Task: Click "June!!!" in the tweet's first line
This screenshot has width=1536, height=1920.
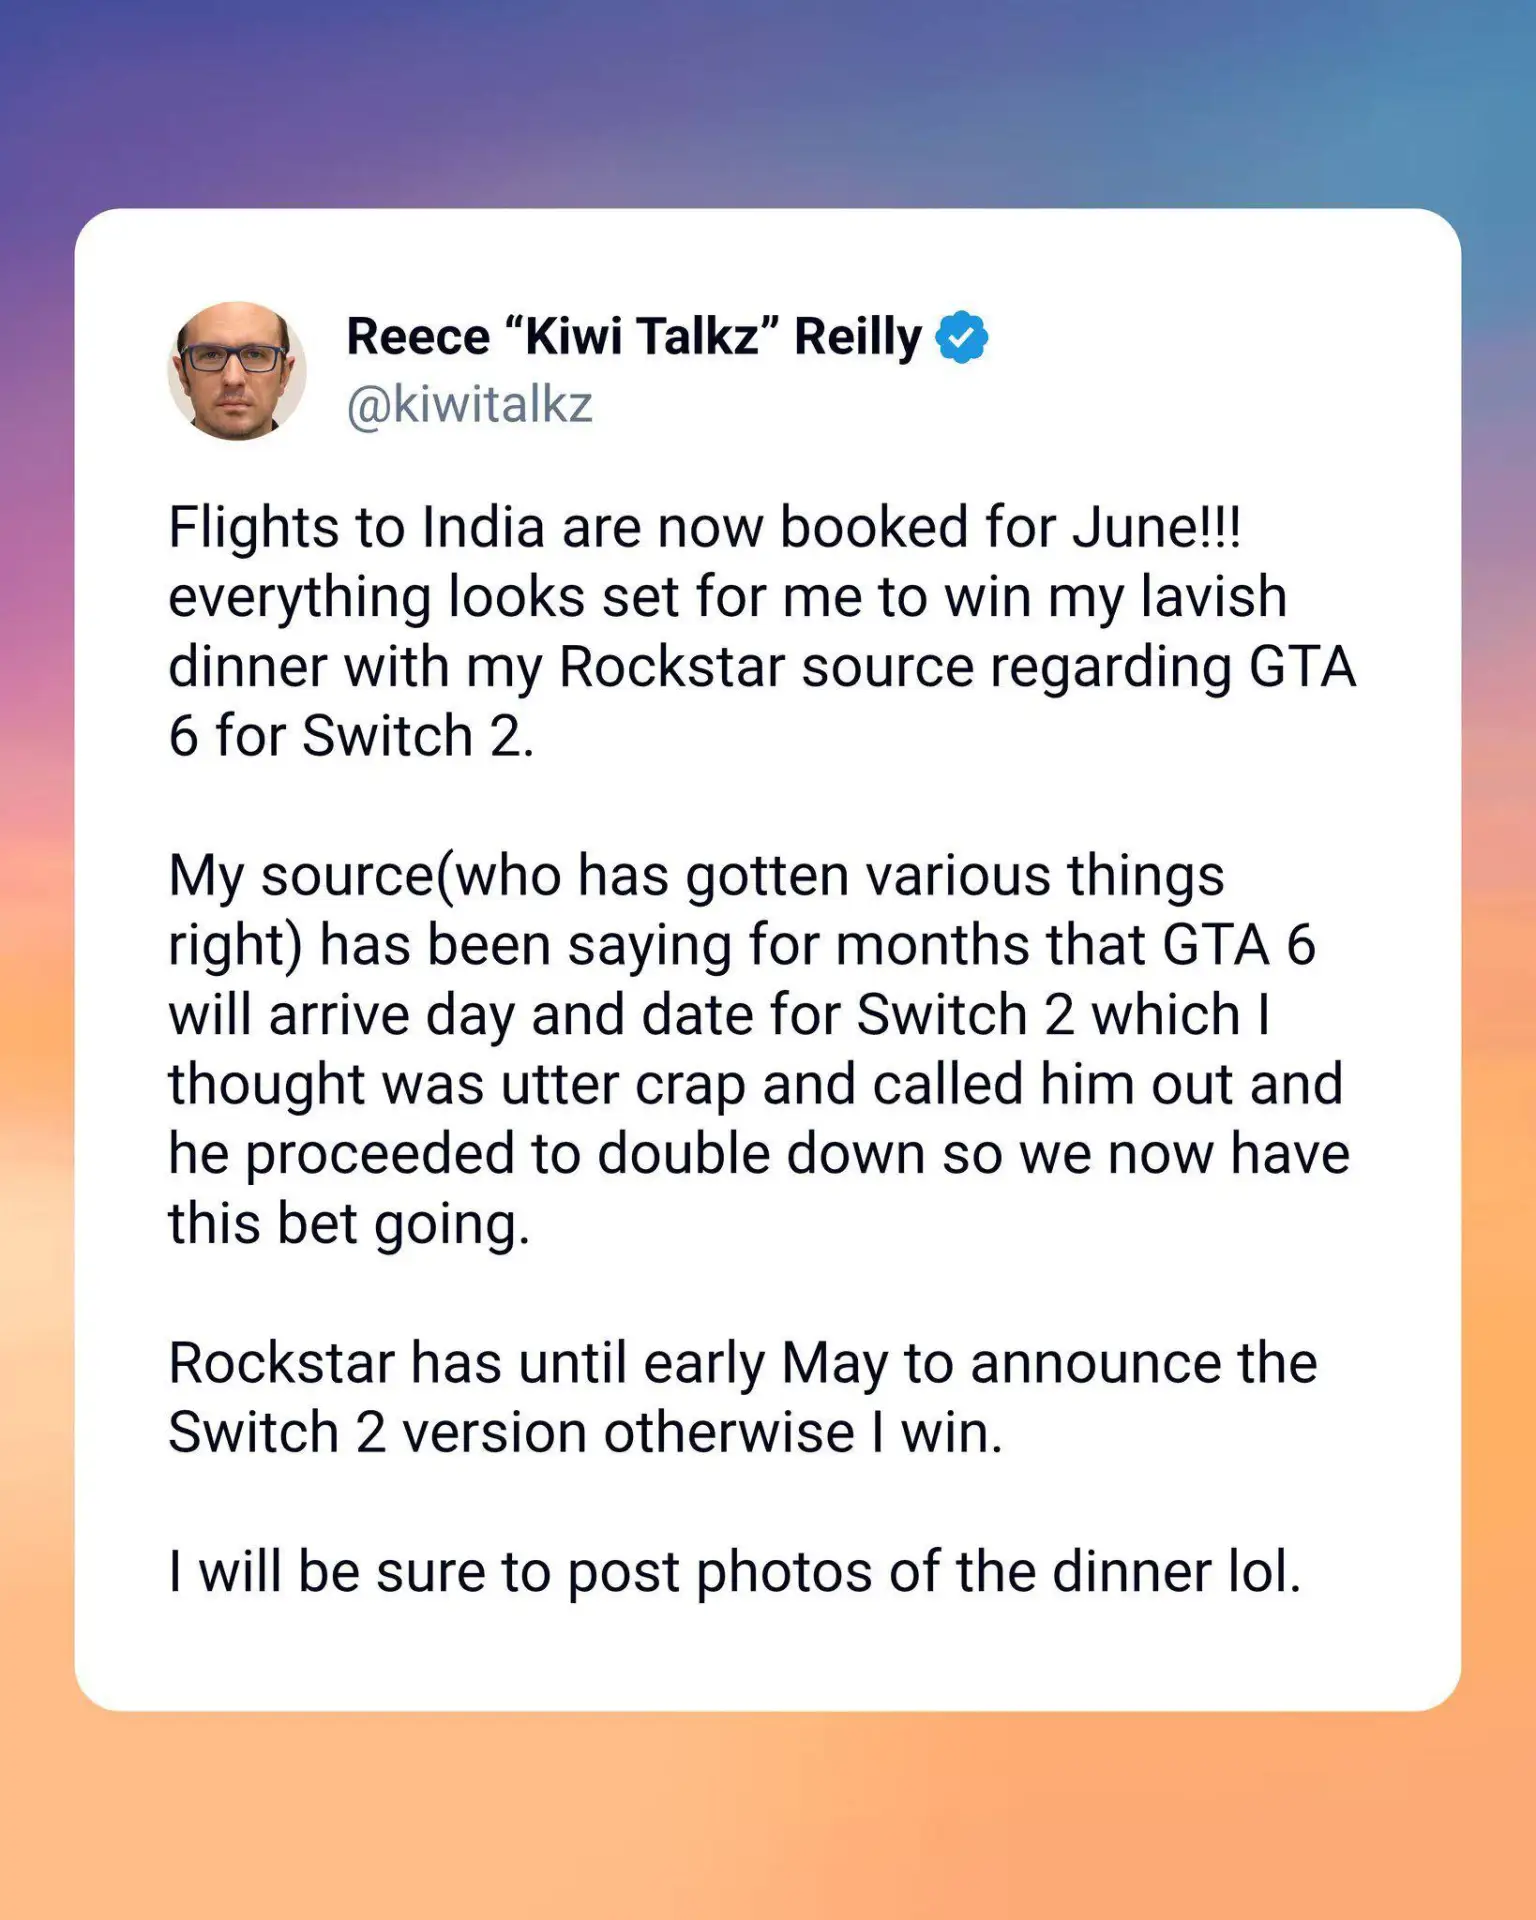Action: 1156,527
